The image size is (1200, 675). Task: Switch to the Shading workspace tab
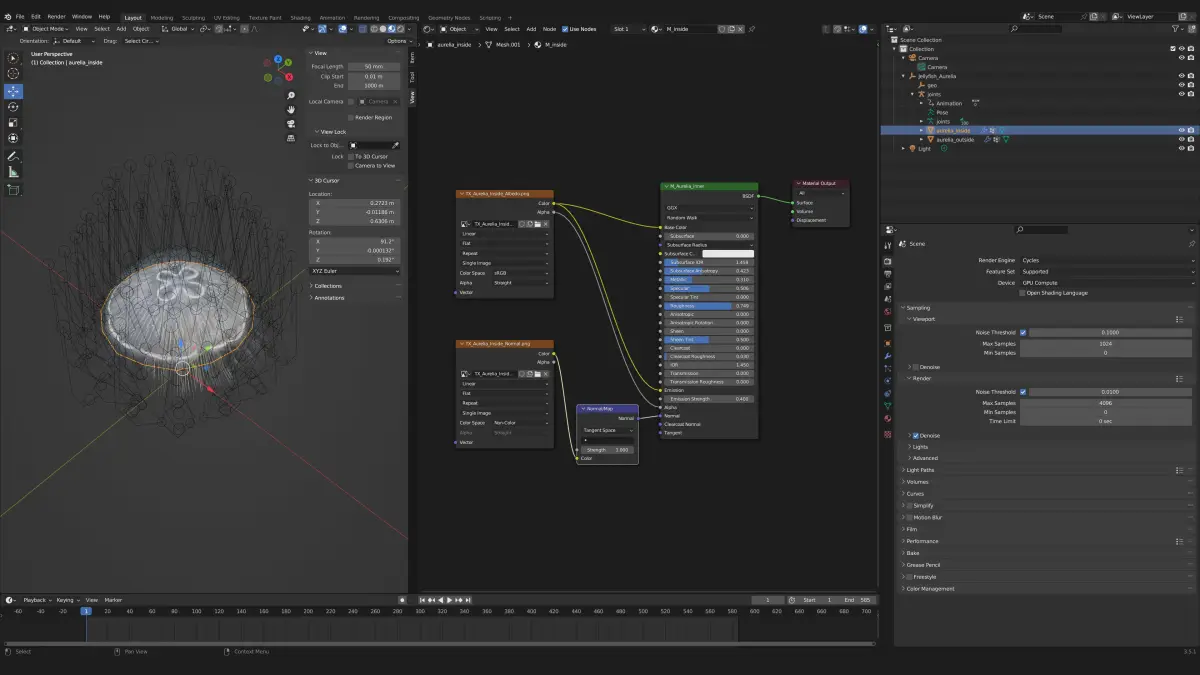point(300,18)
